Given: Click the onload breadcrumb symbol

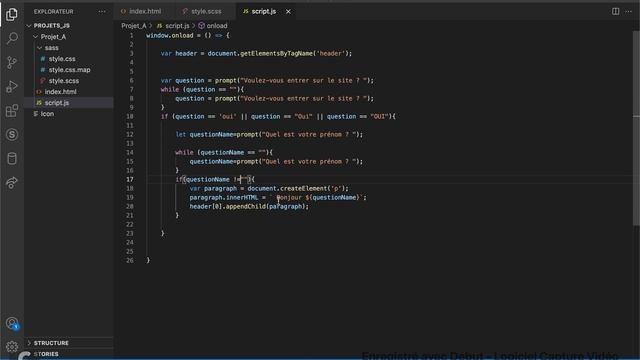Looking at the screenshot, I should 213,26.
